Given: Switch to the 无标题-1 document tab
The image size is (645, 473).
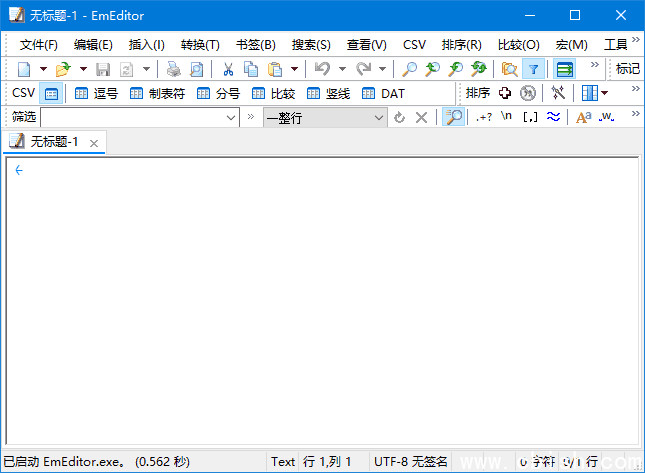Looking at the screenshot, I should (54, 142).
